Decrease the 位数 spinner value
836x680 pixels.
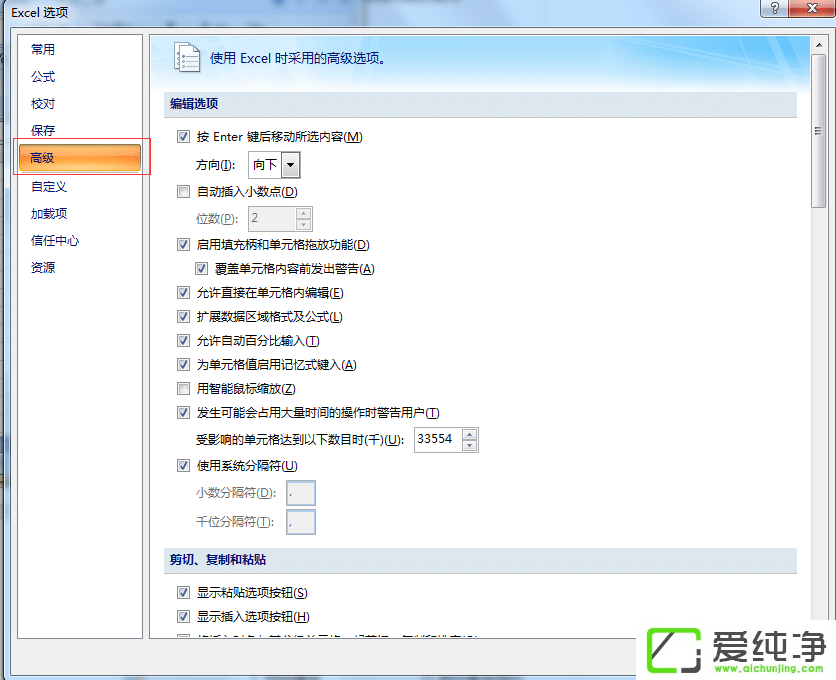pos(303,225)
